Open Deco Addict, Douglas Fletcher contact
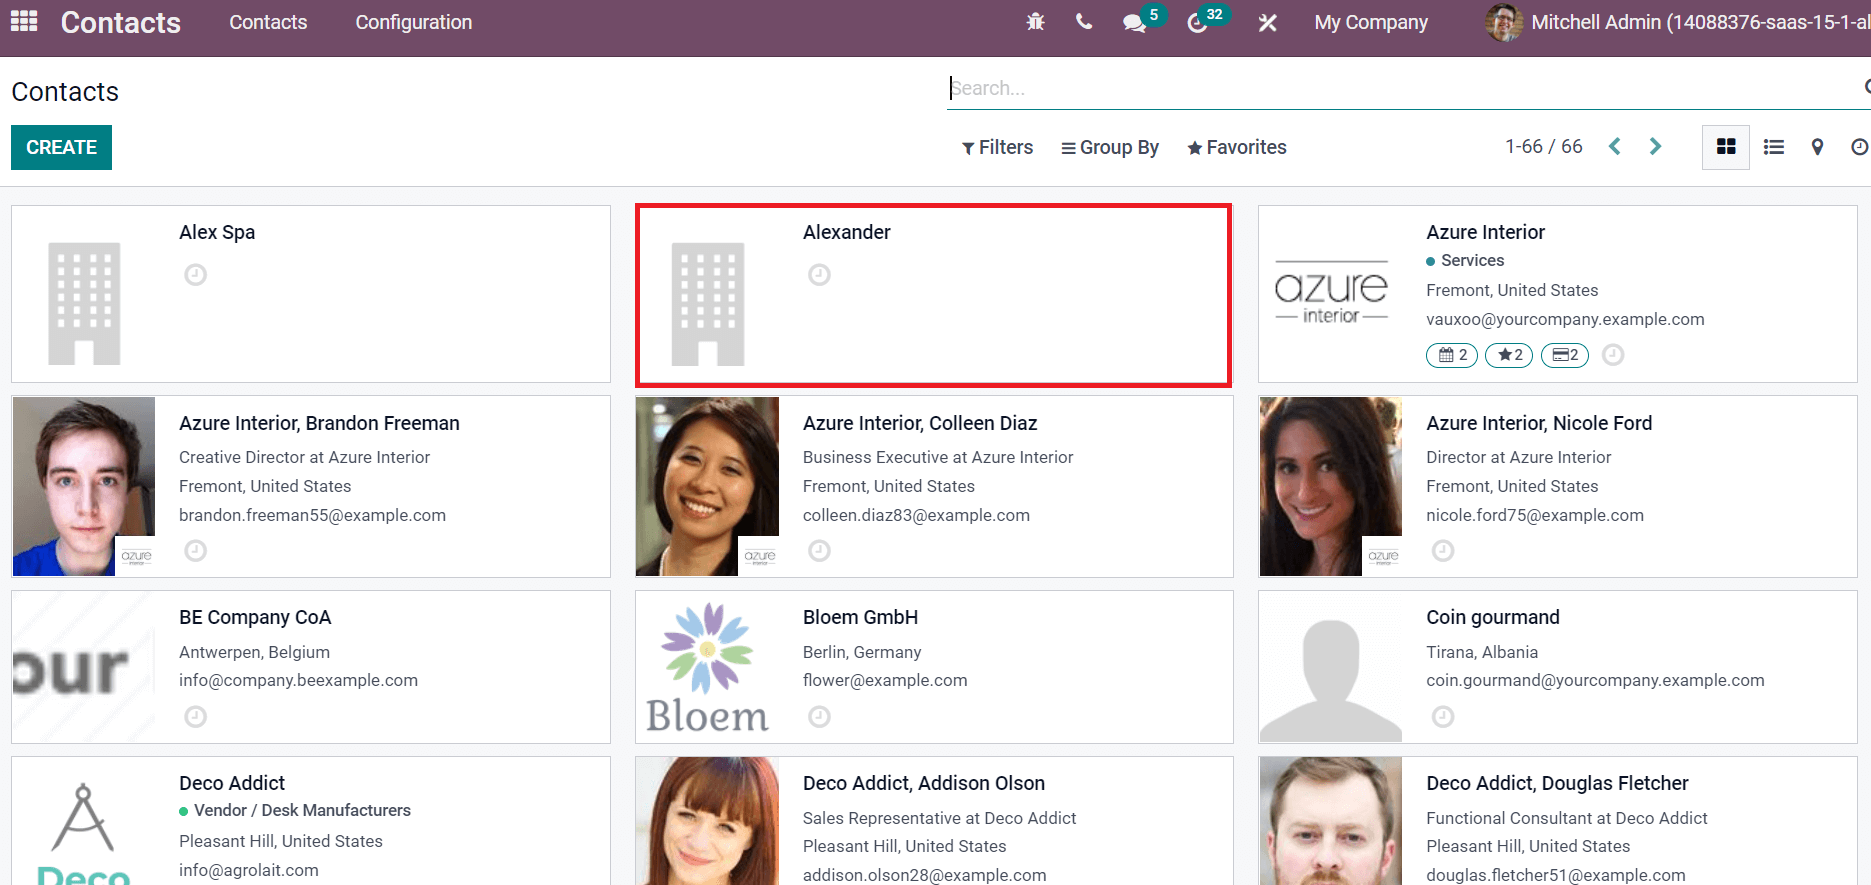This screenshot has width=1871, height=885. click(1558, 821)
